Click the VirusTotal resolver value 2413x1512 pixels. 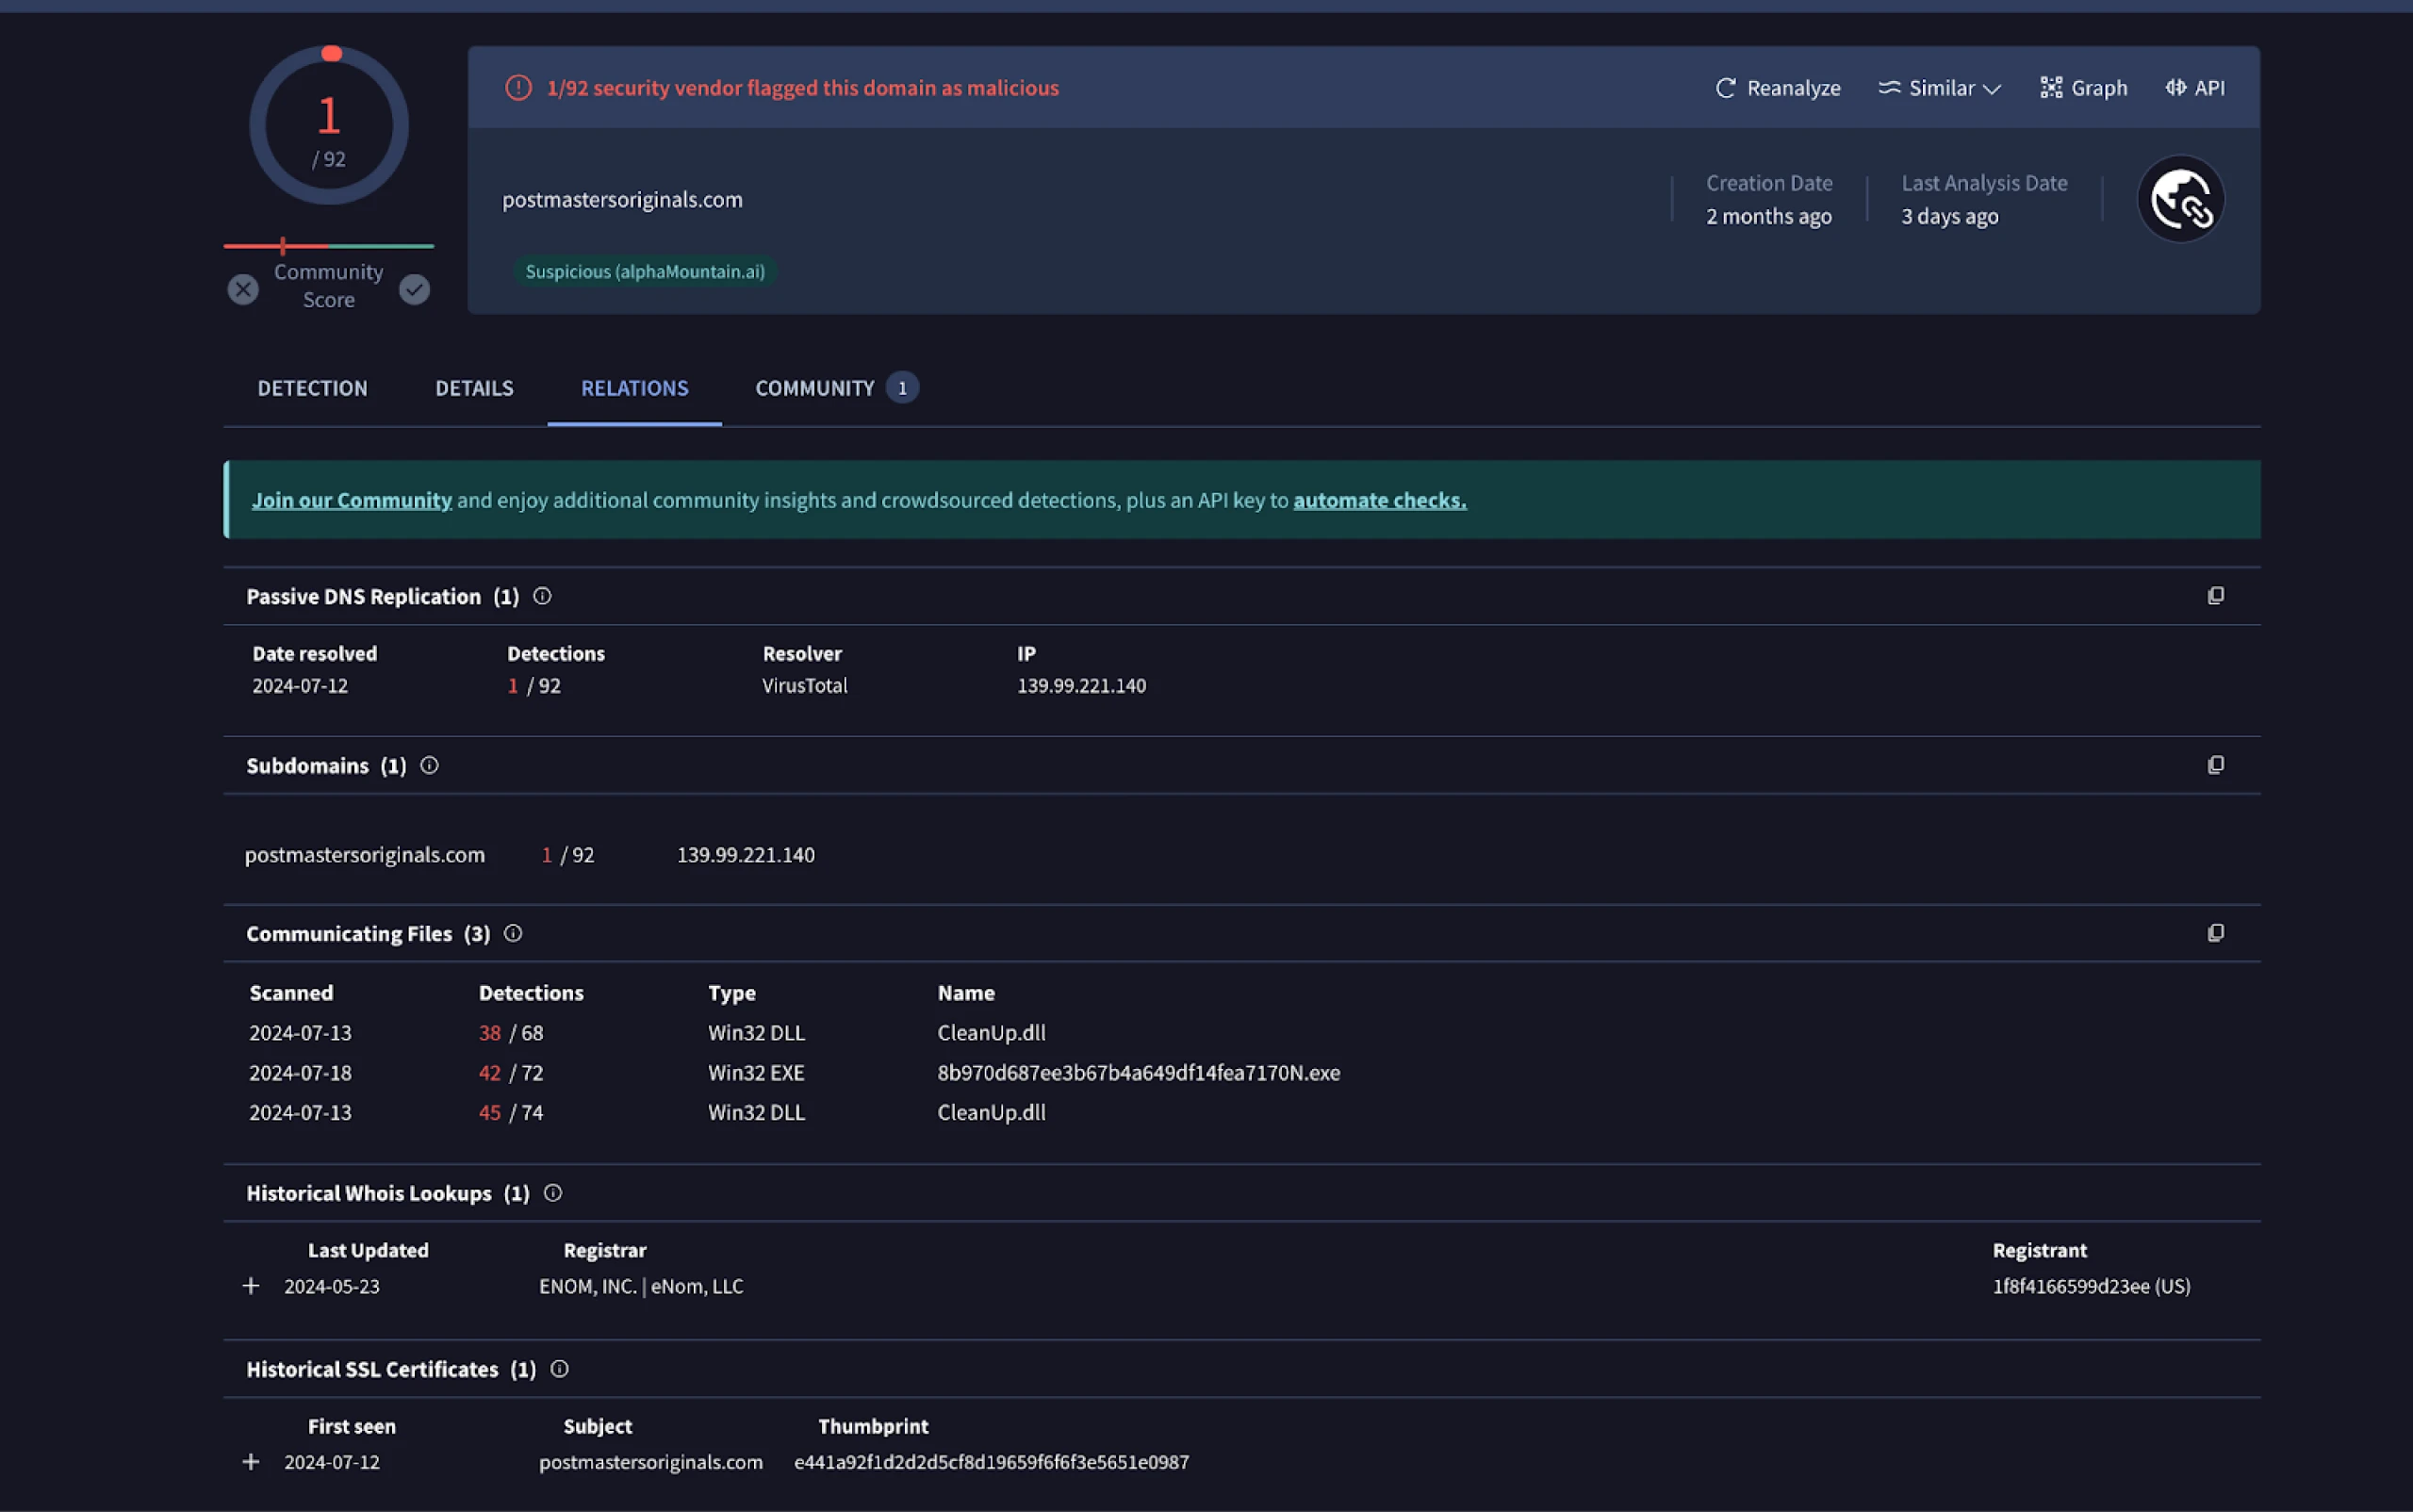(x=805, y=686)
